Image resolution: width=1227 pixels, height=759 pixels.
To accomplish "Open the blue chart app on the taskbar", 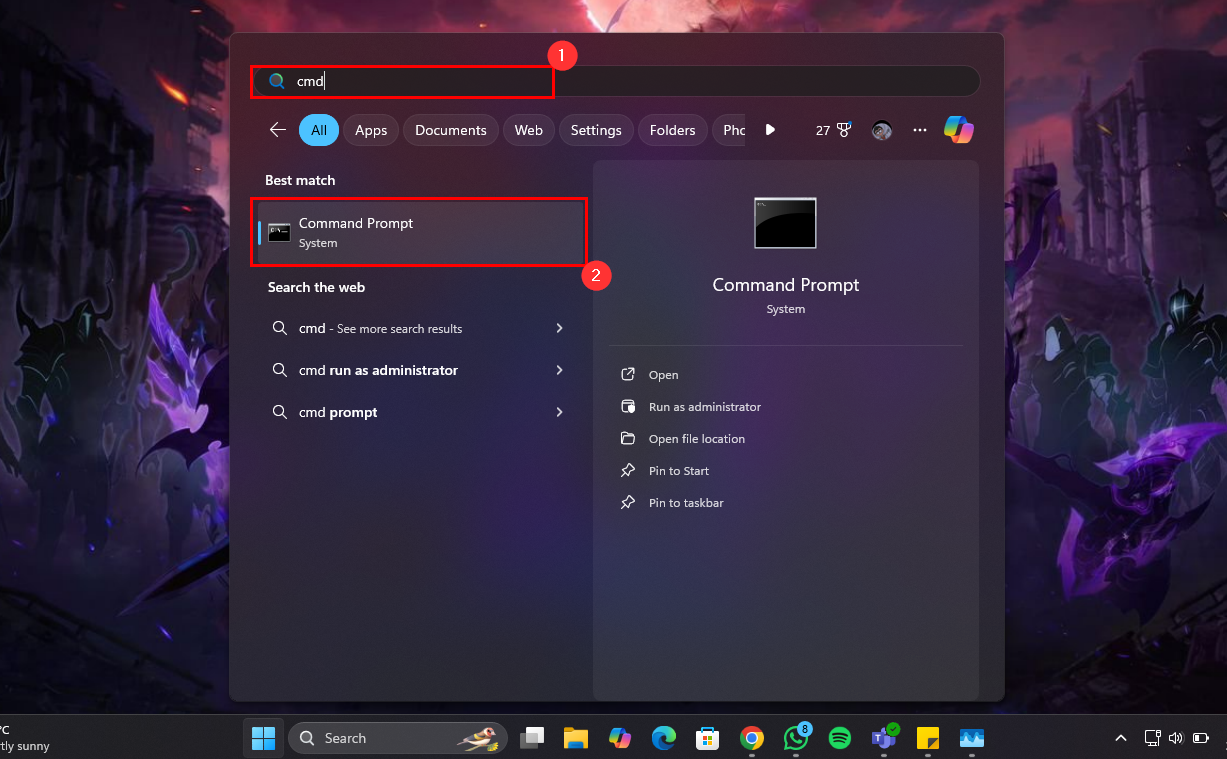I will [972, 738].
